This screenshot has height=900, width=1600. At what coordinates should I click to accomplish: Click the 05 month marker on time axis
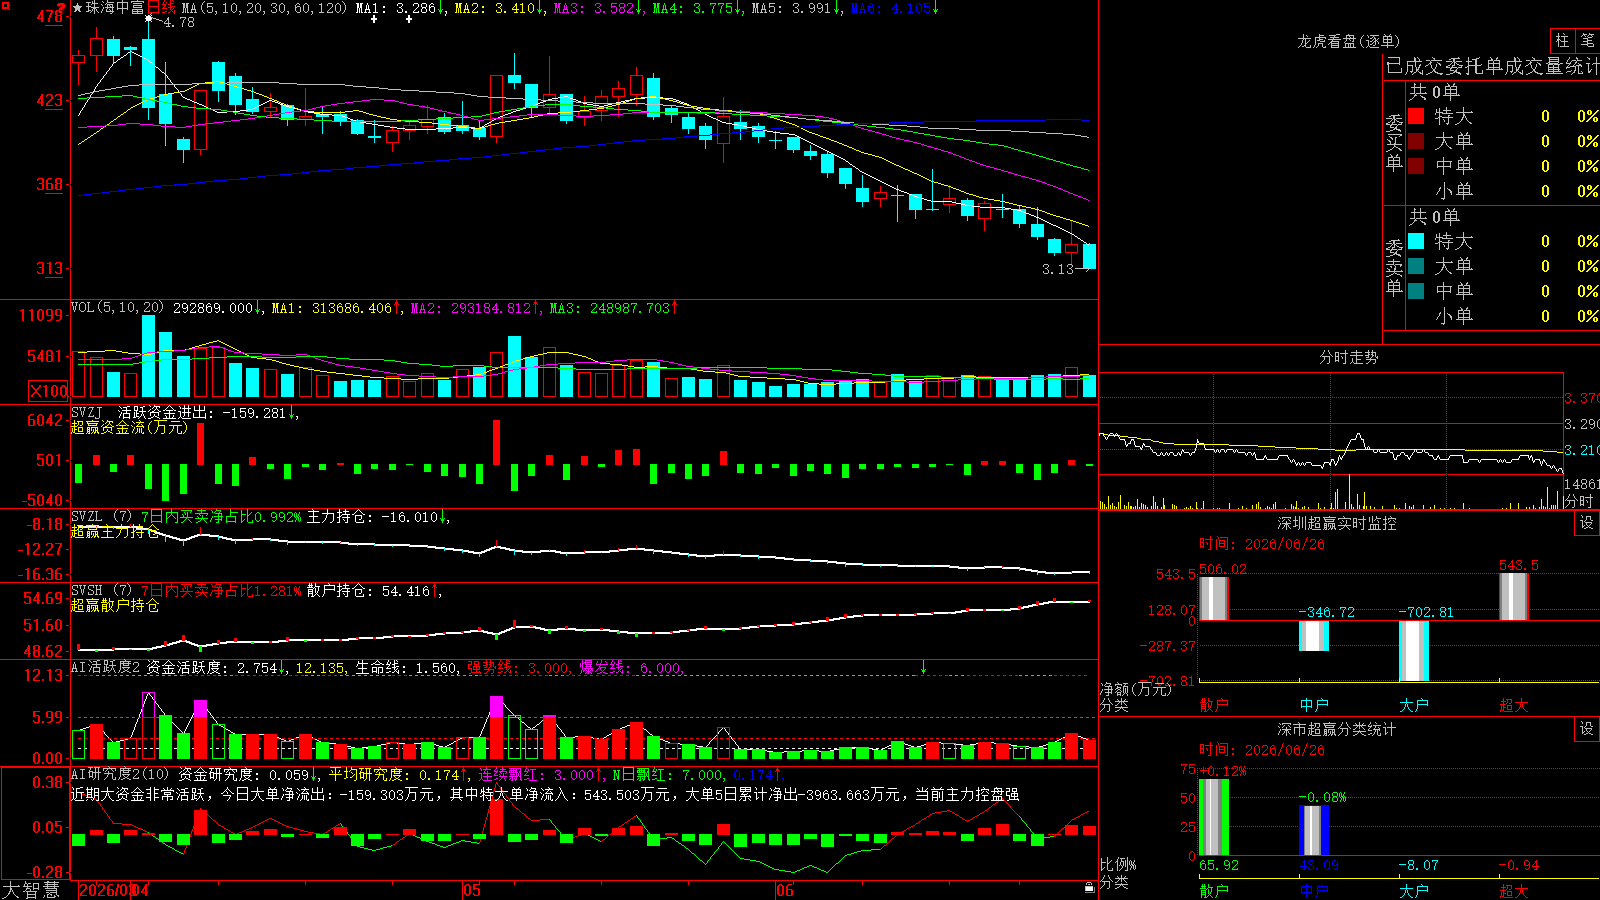click(x=472, y=890)
